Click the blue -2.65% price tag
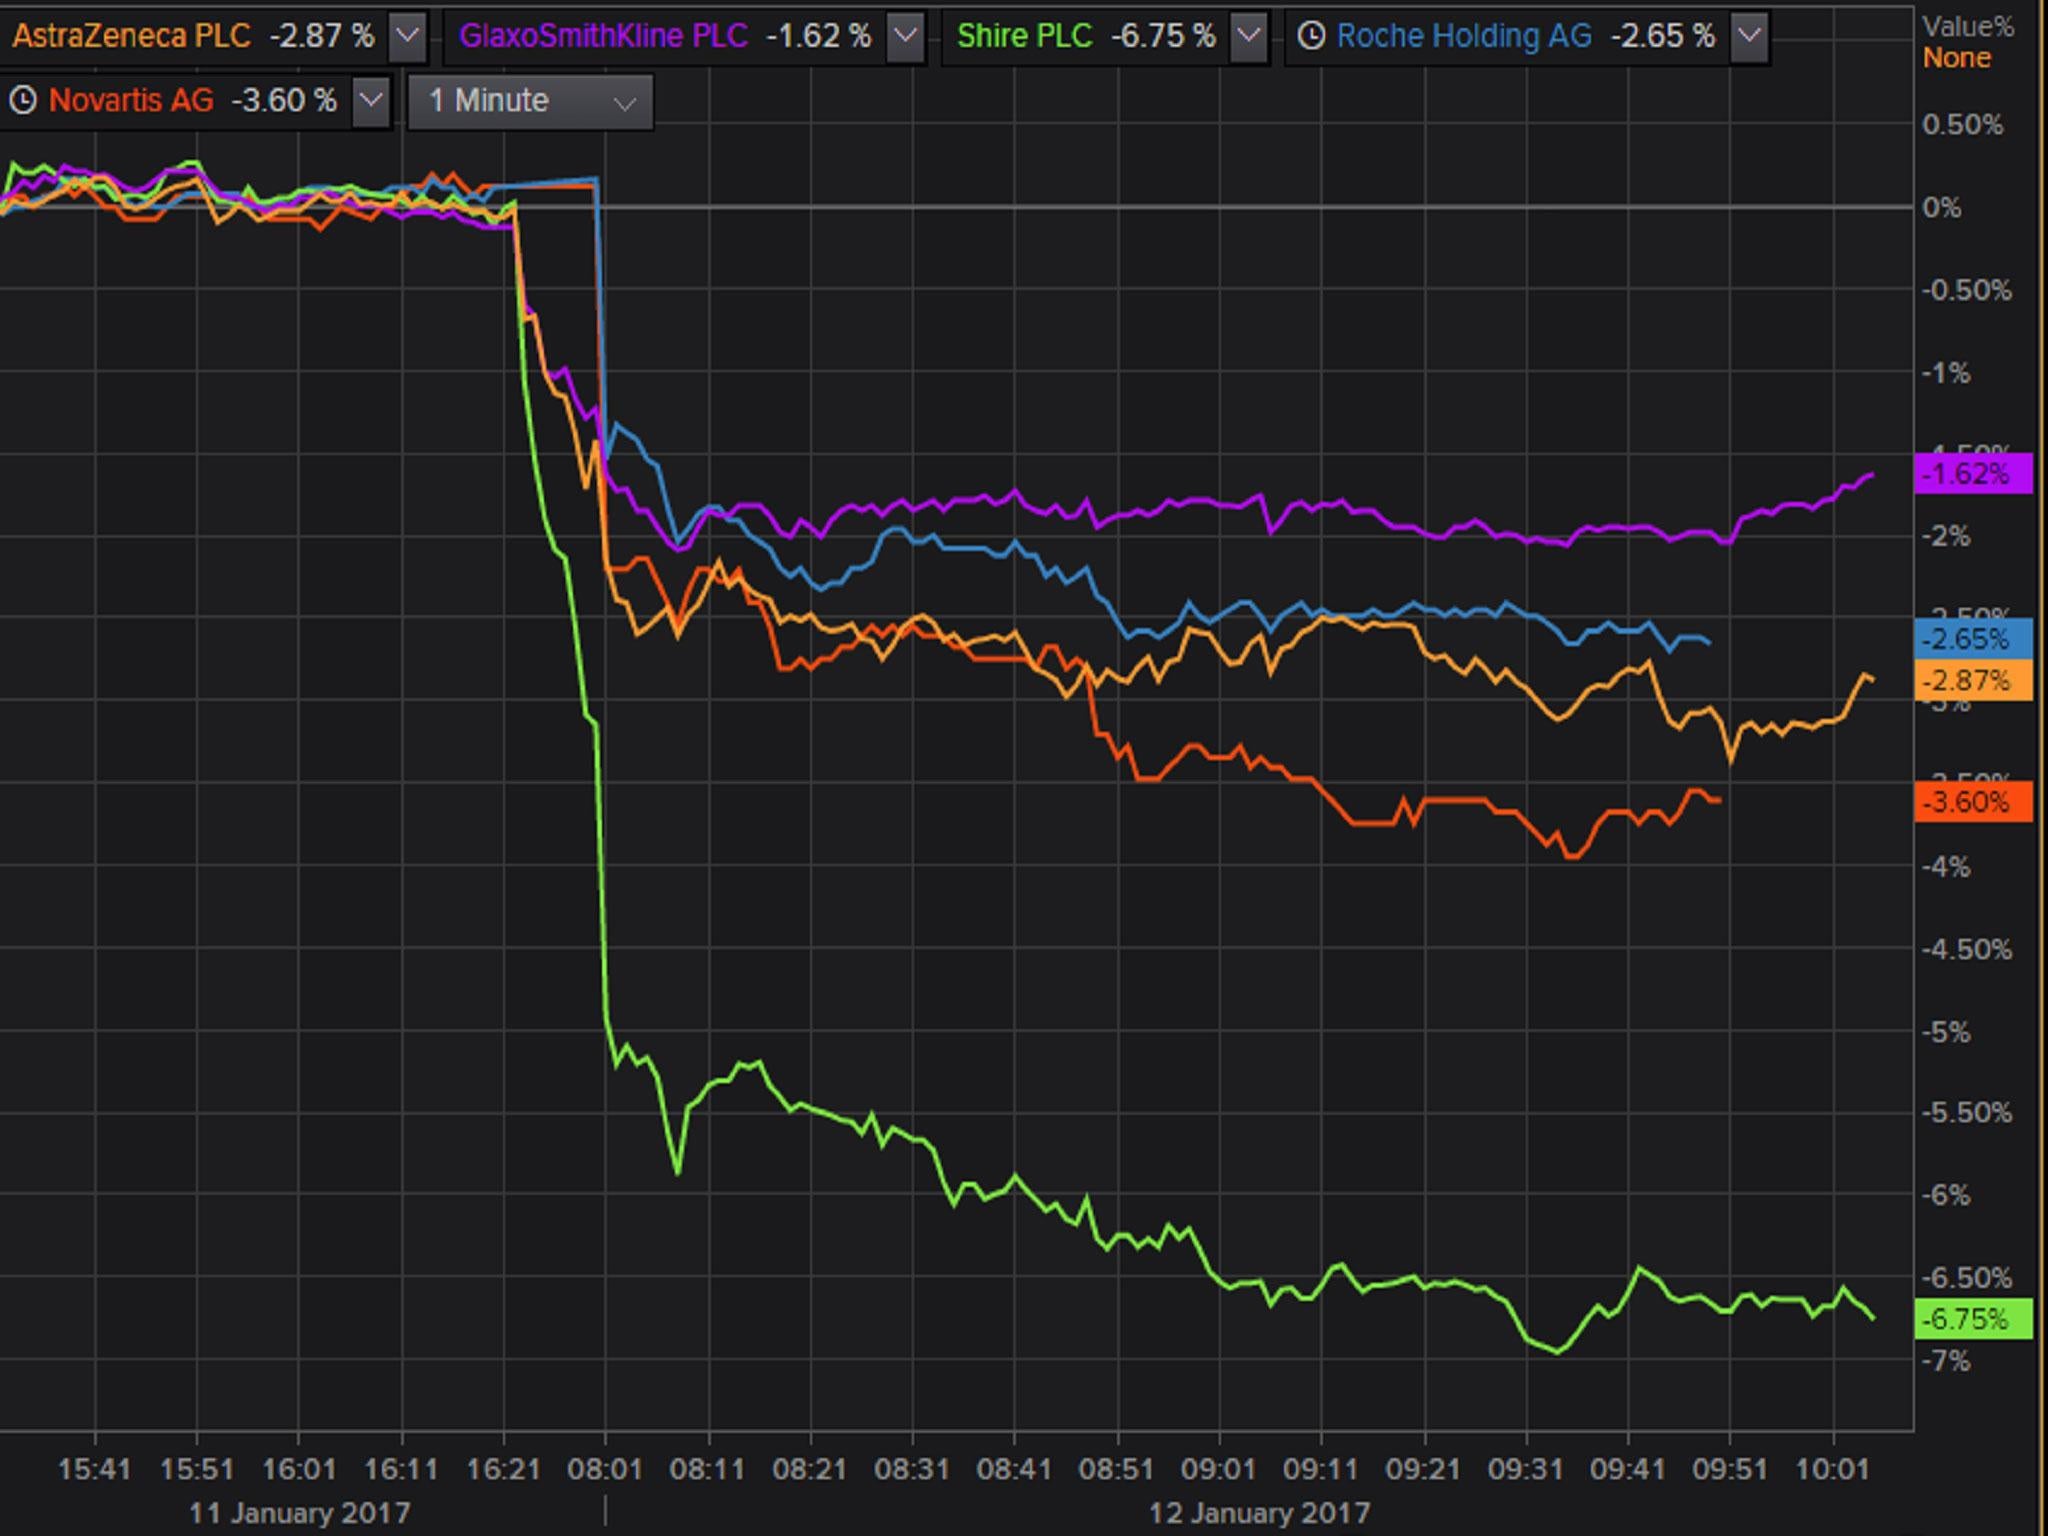2048x1536 pixels. click(1972, 639)
